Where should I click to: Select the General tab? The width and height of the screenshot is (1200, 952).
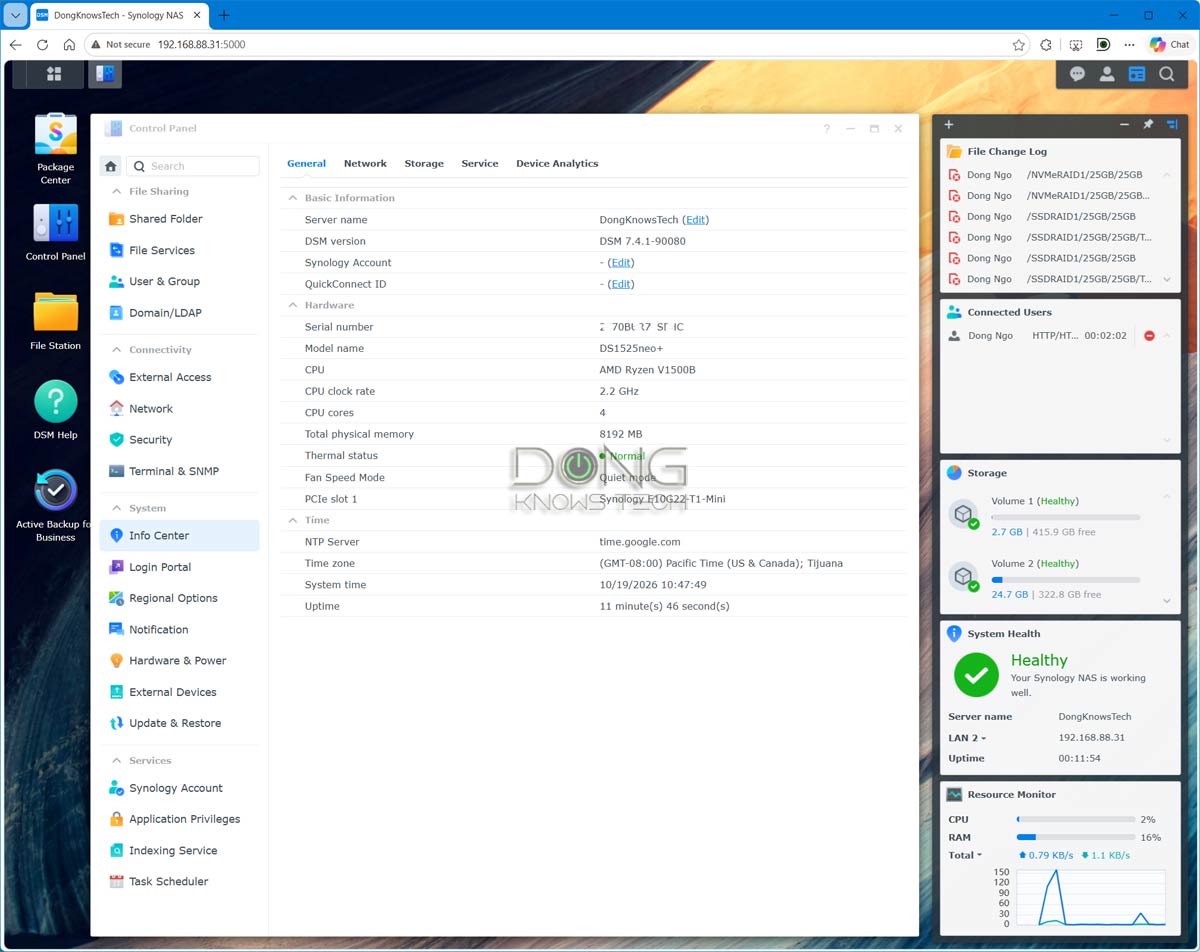(x=306, y=163)
